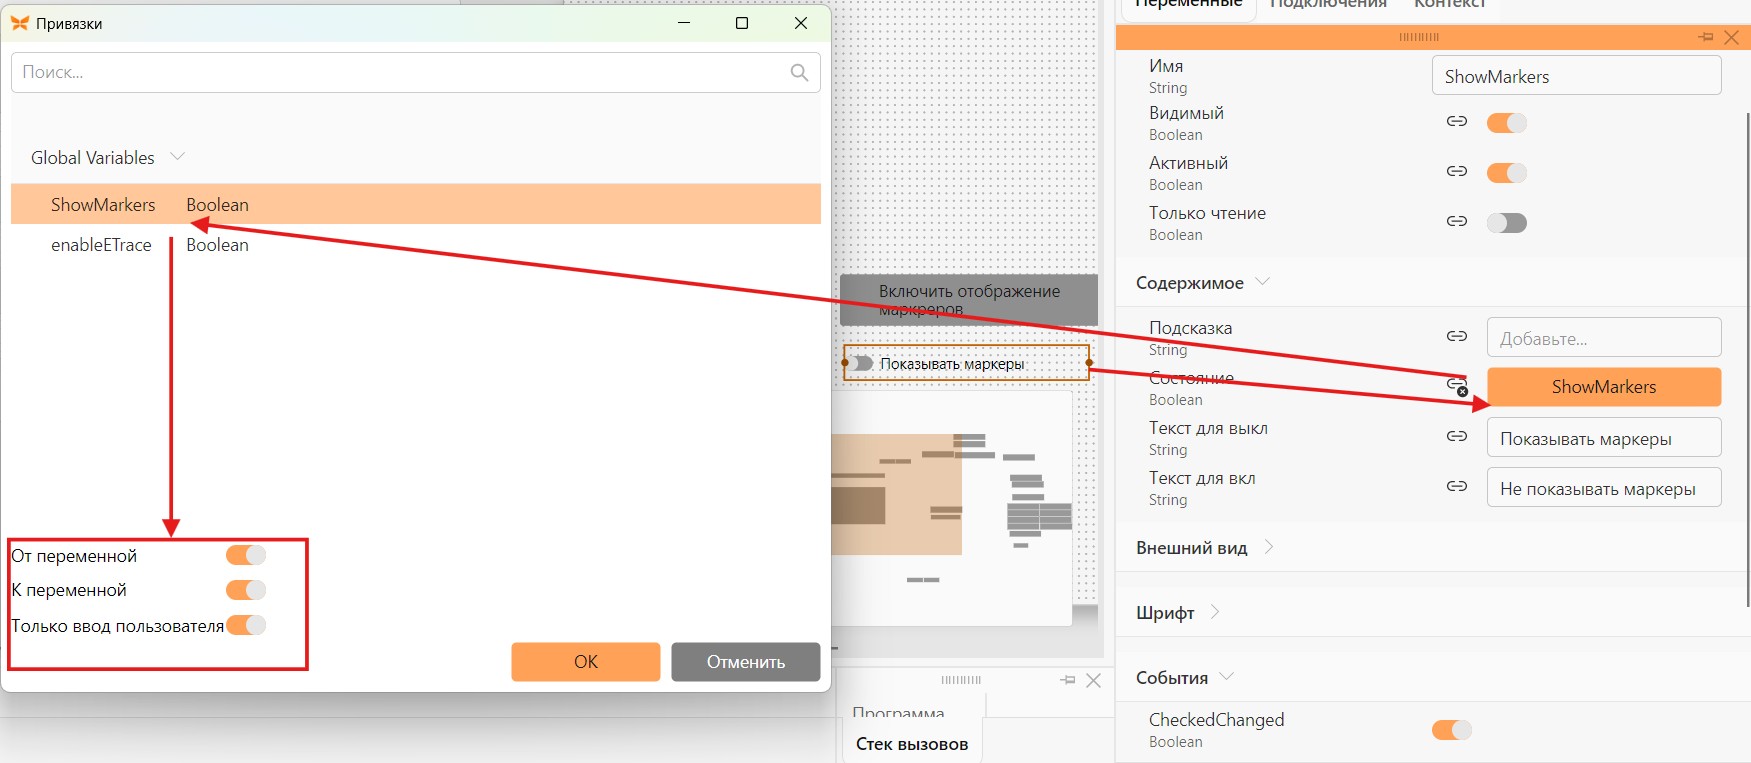Select the enableETrace variable row
1751x763 pixels.
click(x=416, y=244)
